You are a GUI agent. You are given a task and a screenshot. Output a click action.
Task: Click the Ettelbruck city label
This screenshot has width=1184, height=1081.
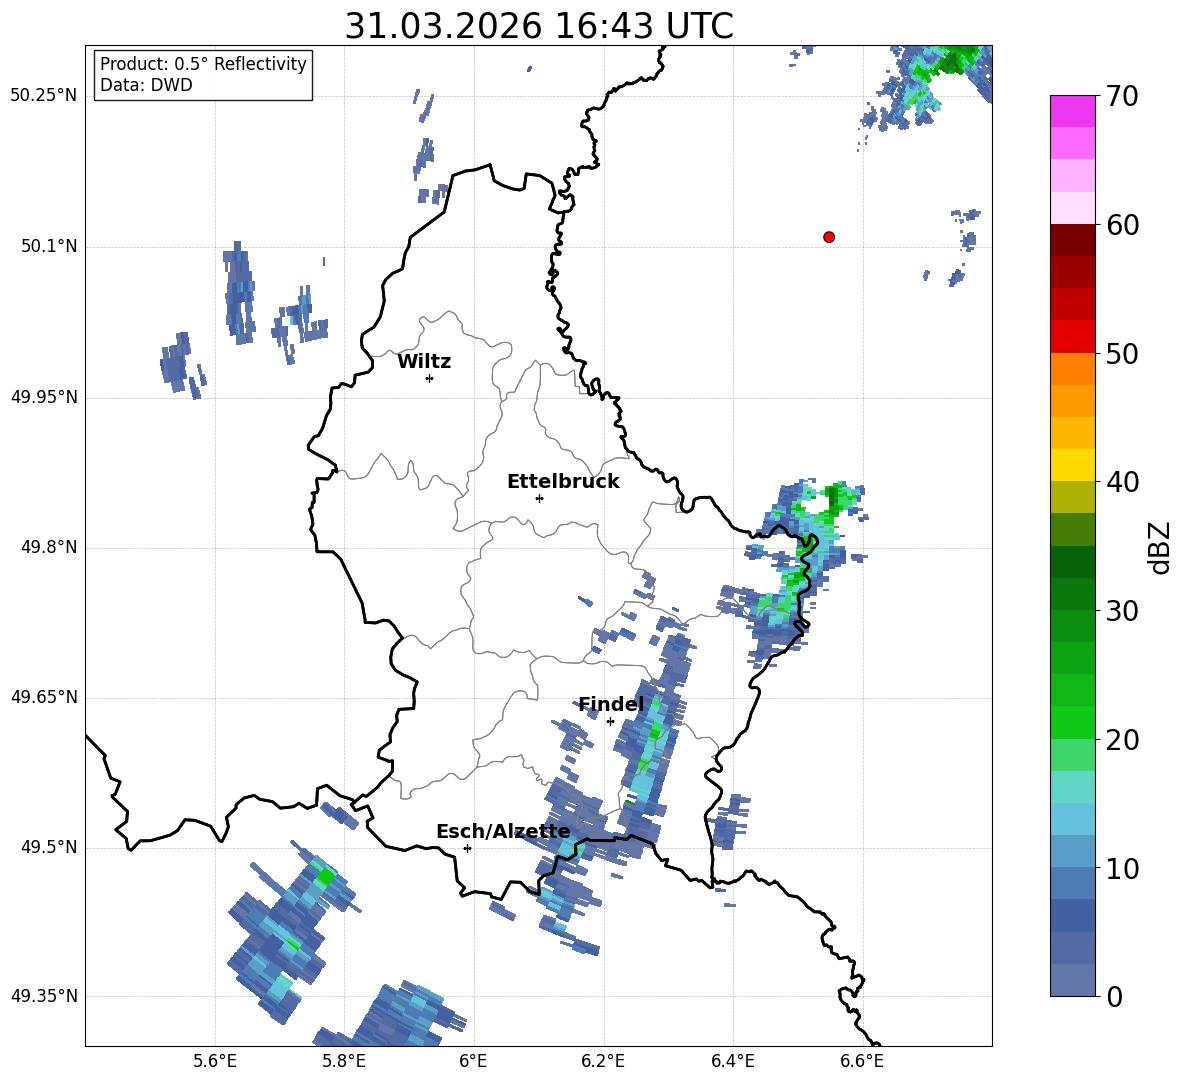(x=563, y=482)
